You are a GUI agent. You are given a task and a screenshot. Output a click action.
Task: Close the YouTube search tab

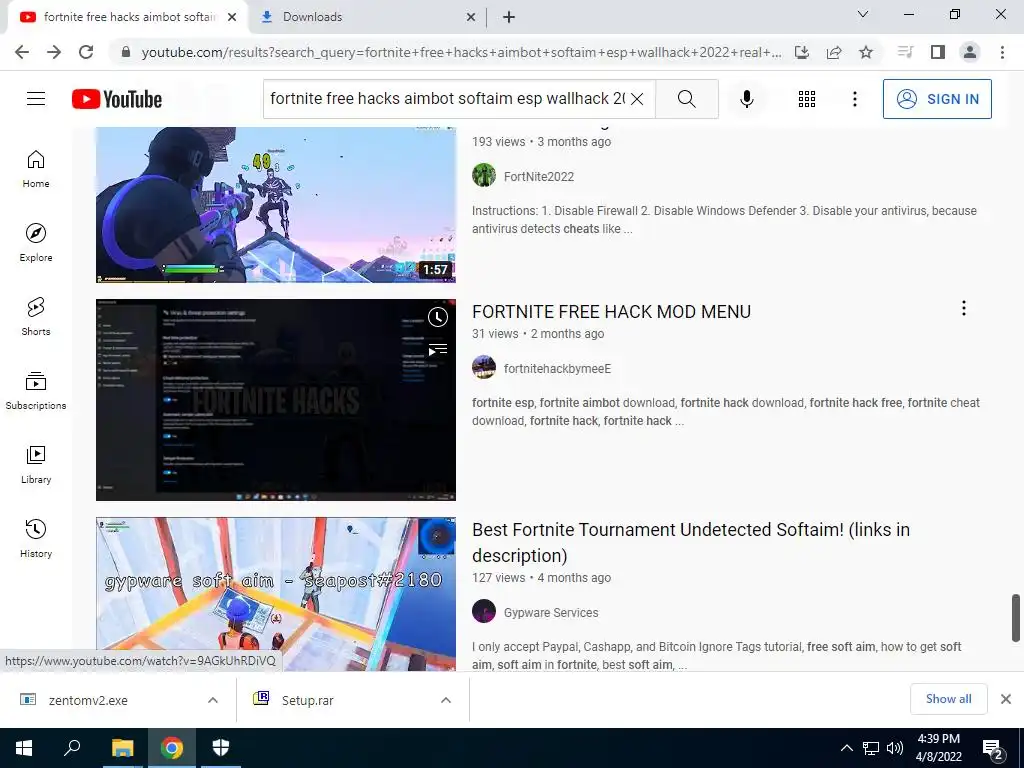point(232,17)
